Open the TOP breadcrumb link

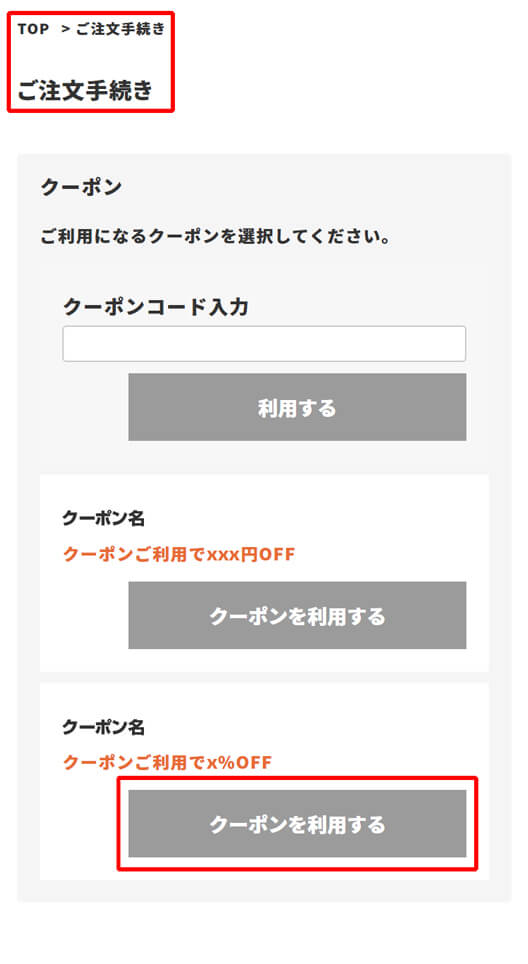[33, 29]
